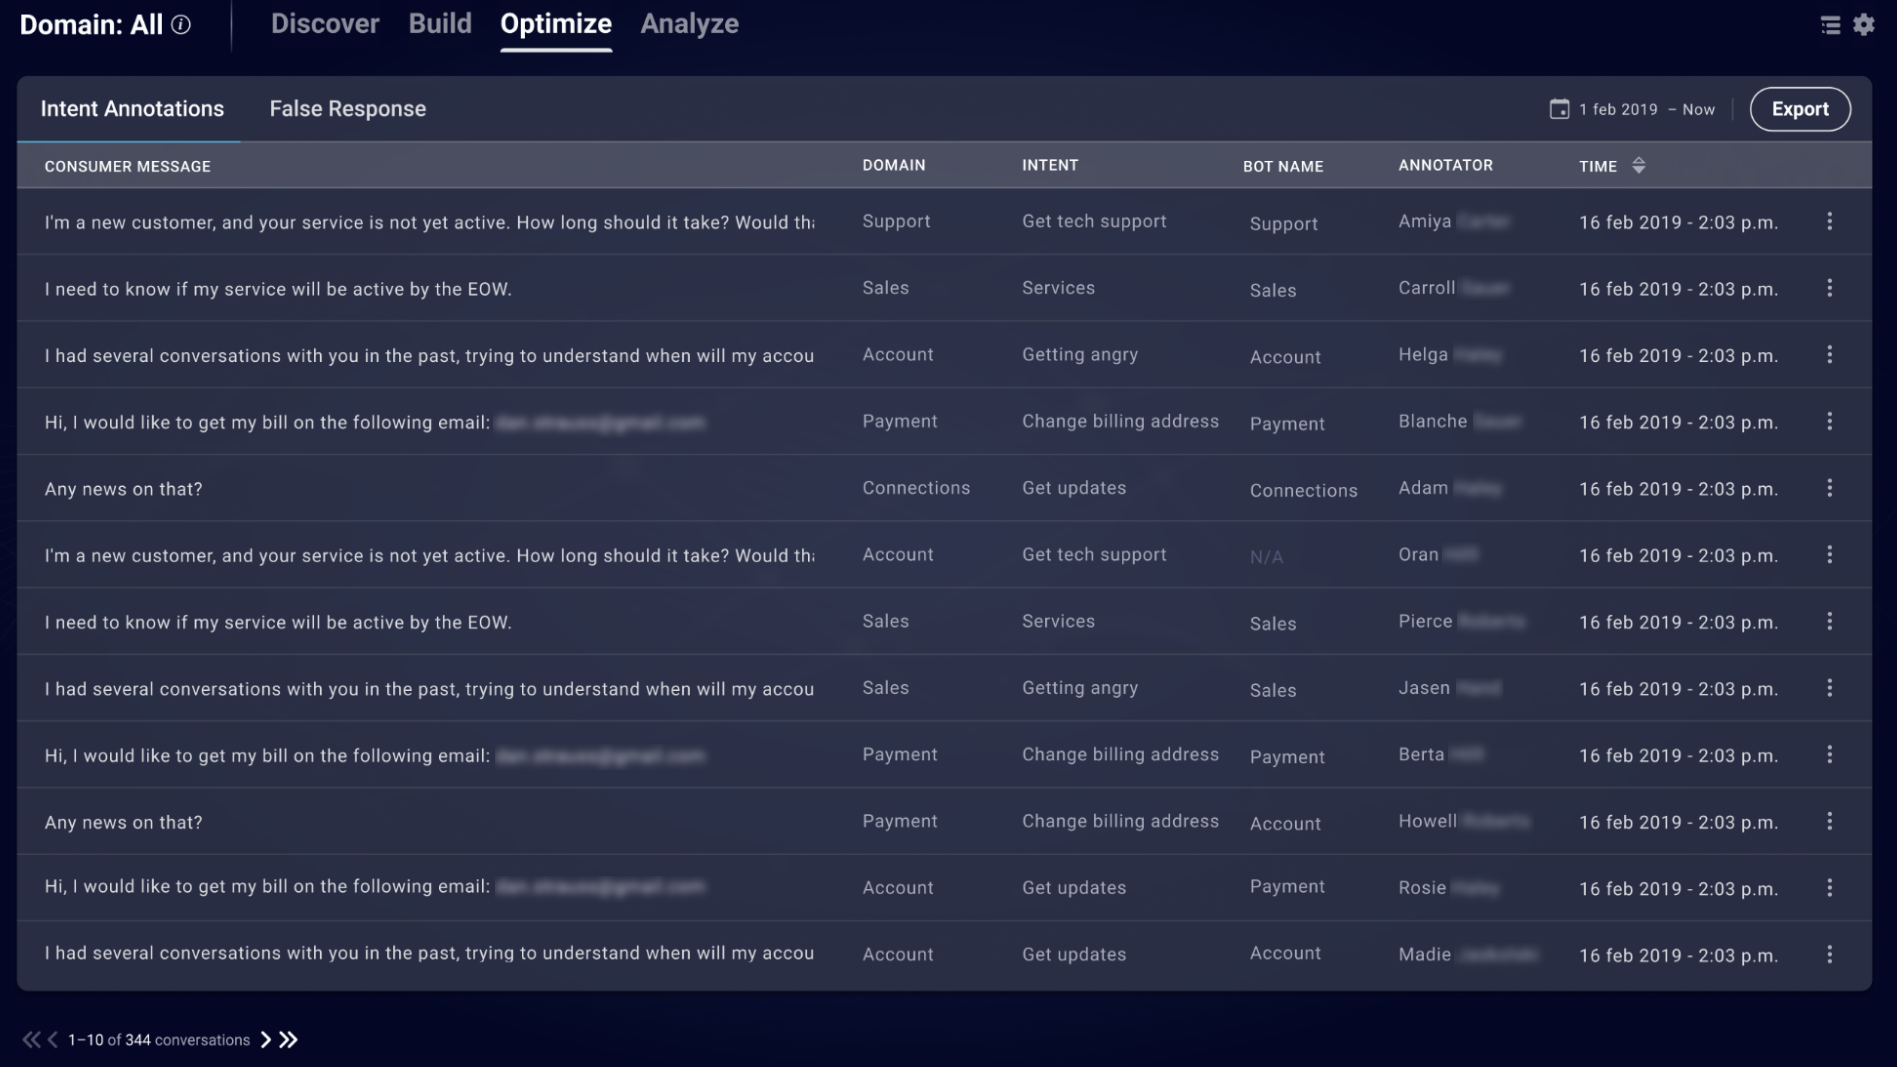Open the row menu for Carroll's annotation
The image size is (1897, 1067).
point(1829,288)
